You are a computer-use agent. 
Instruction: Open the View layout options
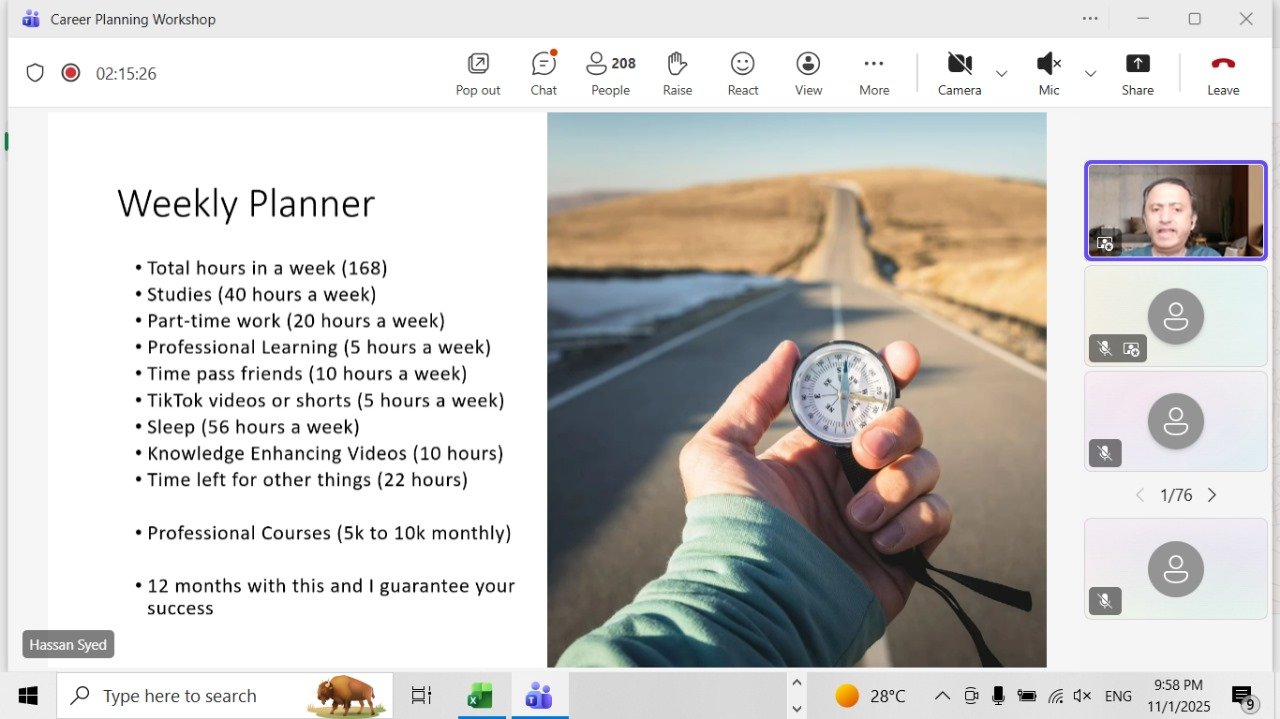tap(808, 73)
